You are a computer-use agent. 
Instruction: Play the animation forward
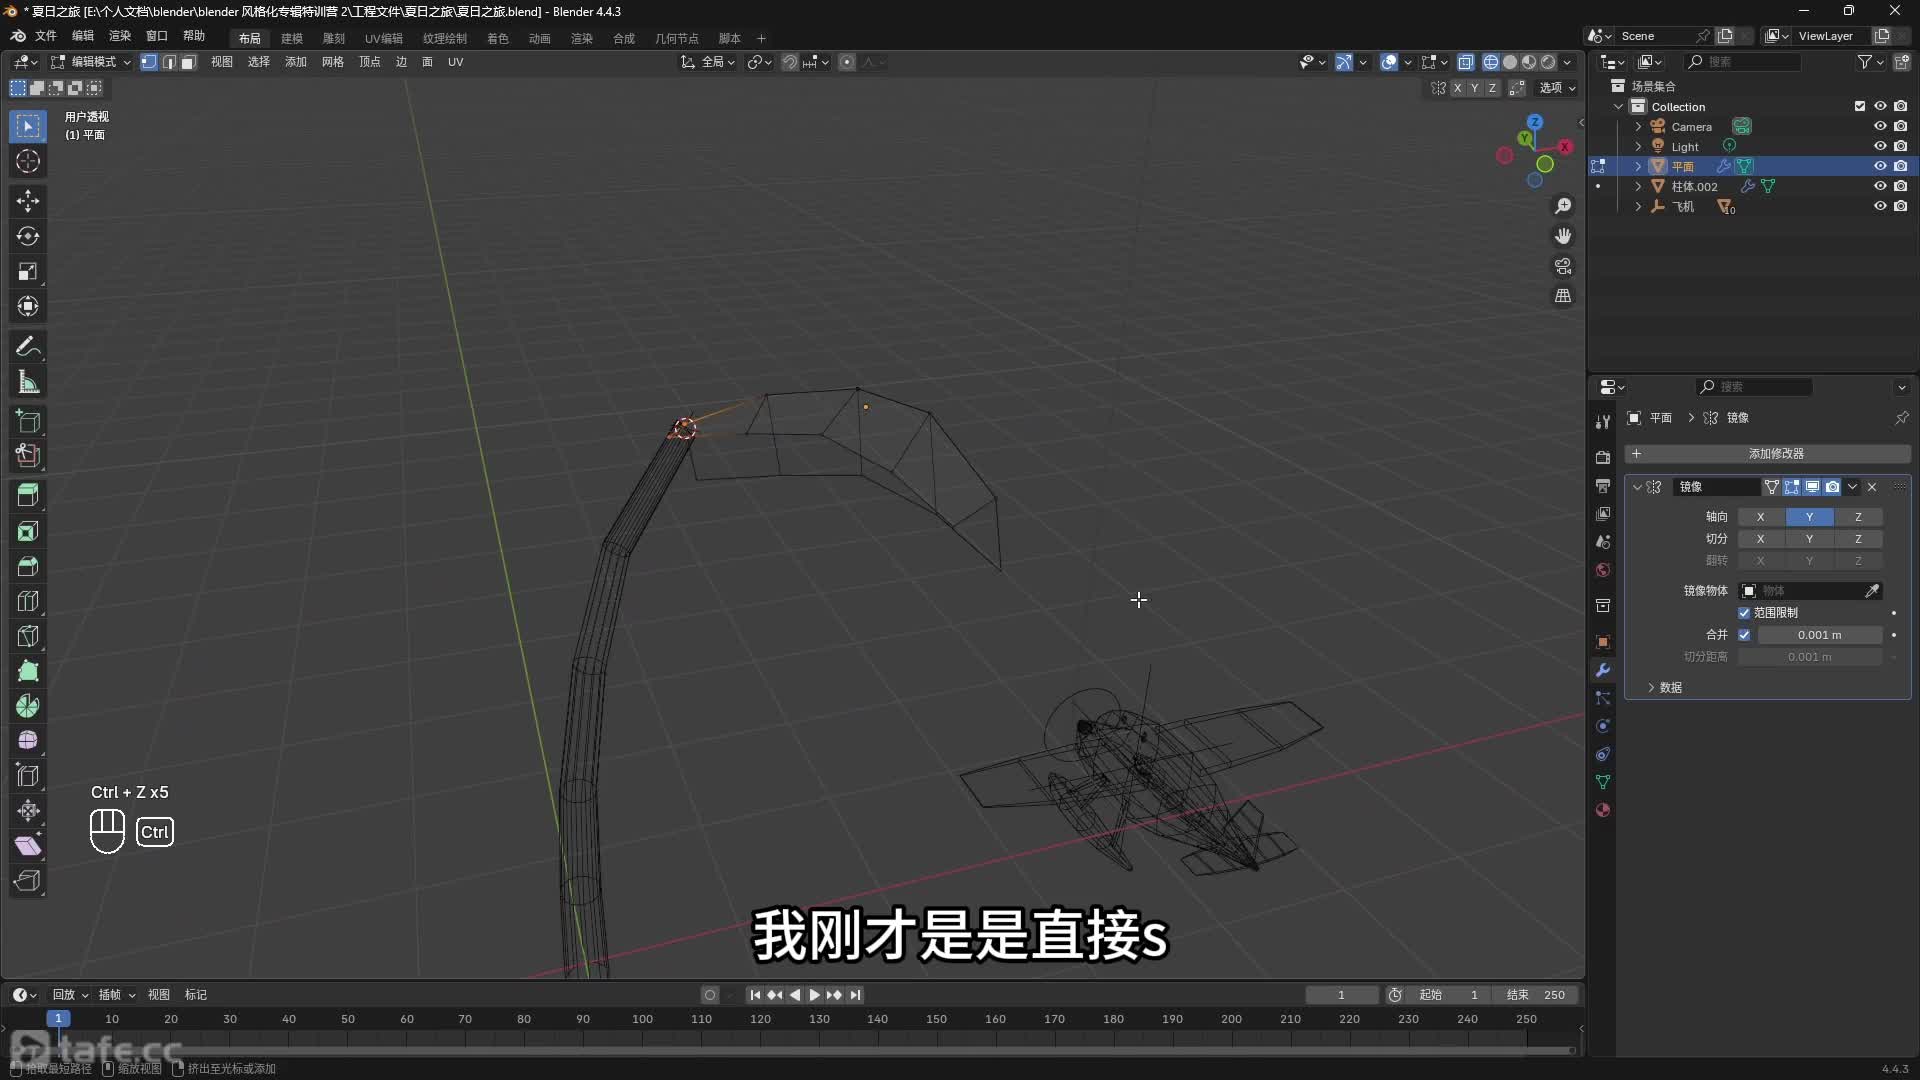(814, 995)
